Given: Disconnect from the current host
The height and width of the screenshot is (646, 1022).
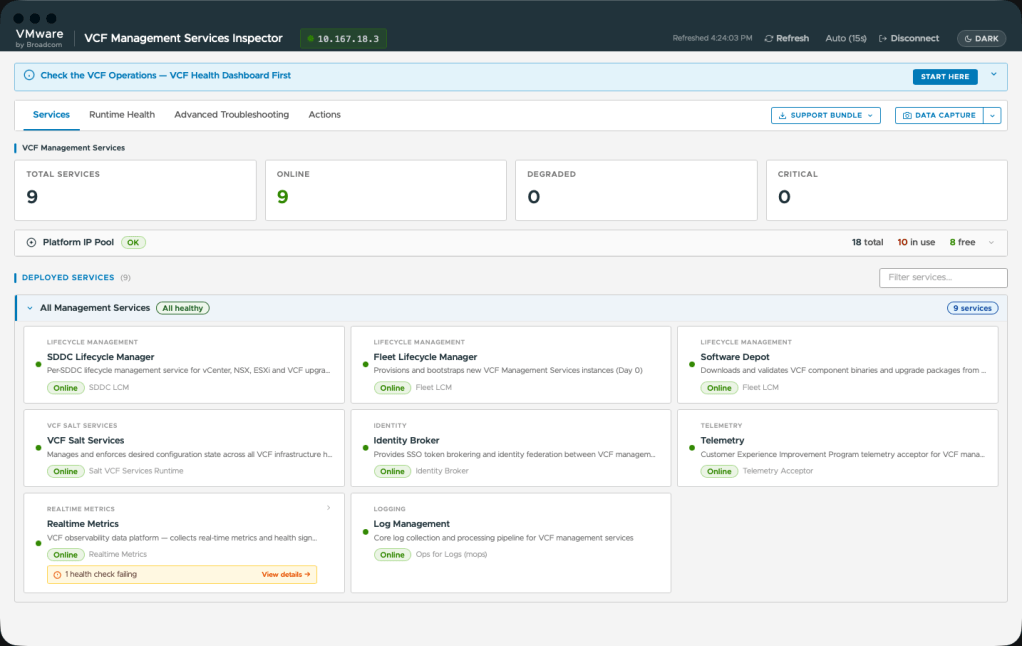Looking at the screenshot, I should click(909, 38).
